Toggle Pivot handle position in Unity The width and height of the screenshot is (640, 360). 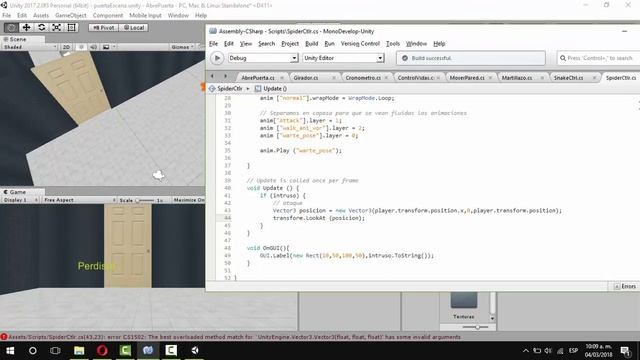(x=104, y=28)
